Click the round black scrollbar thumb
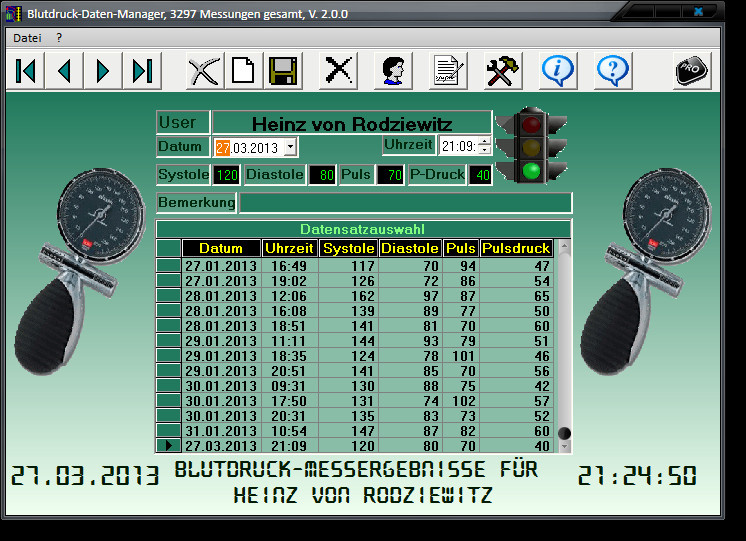The image size is (746, 541). tap(564, 433)
